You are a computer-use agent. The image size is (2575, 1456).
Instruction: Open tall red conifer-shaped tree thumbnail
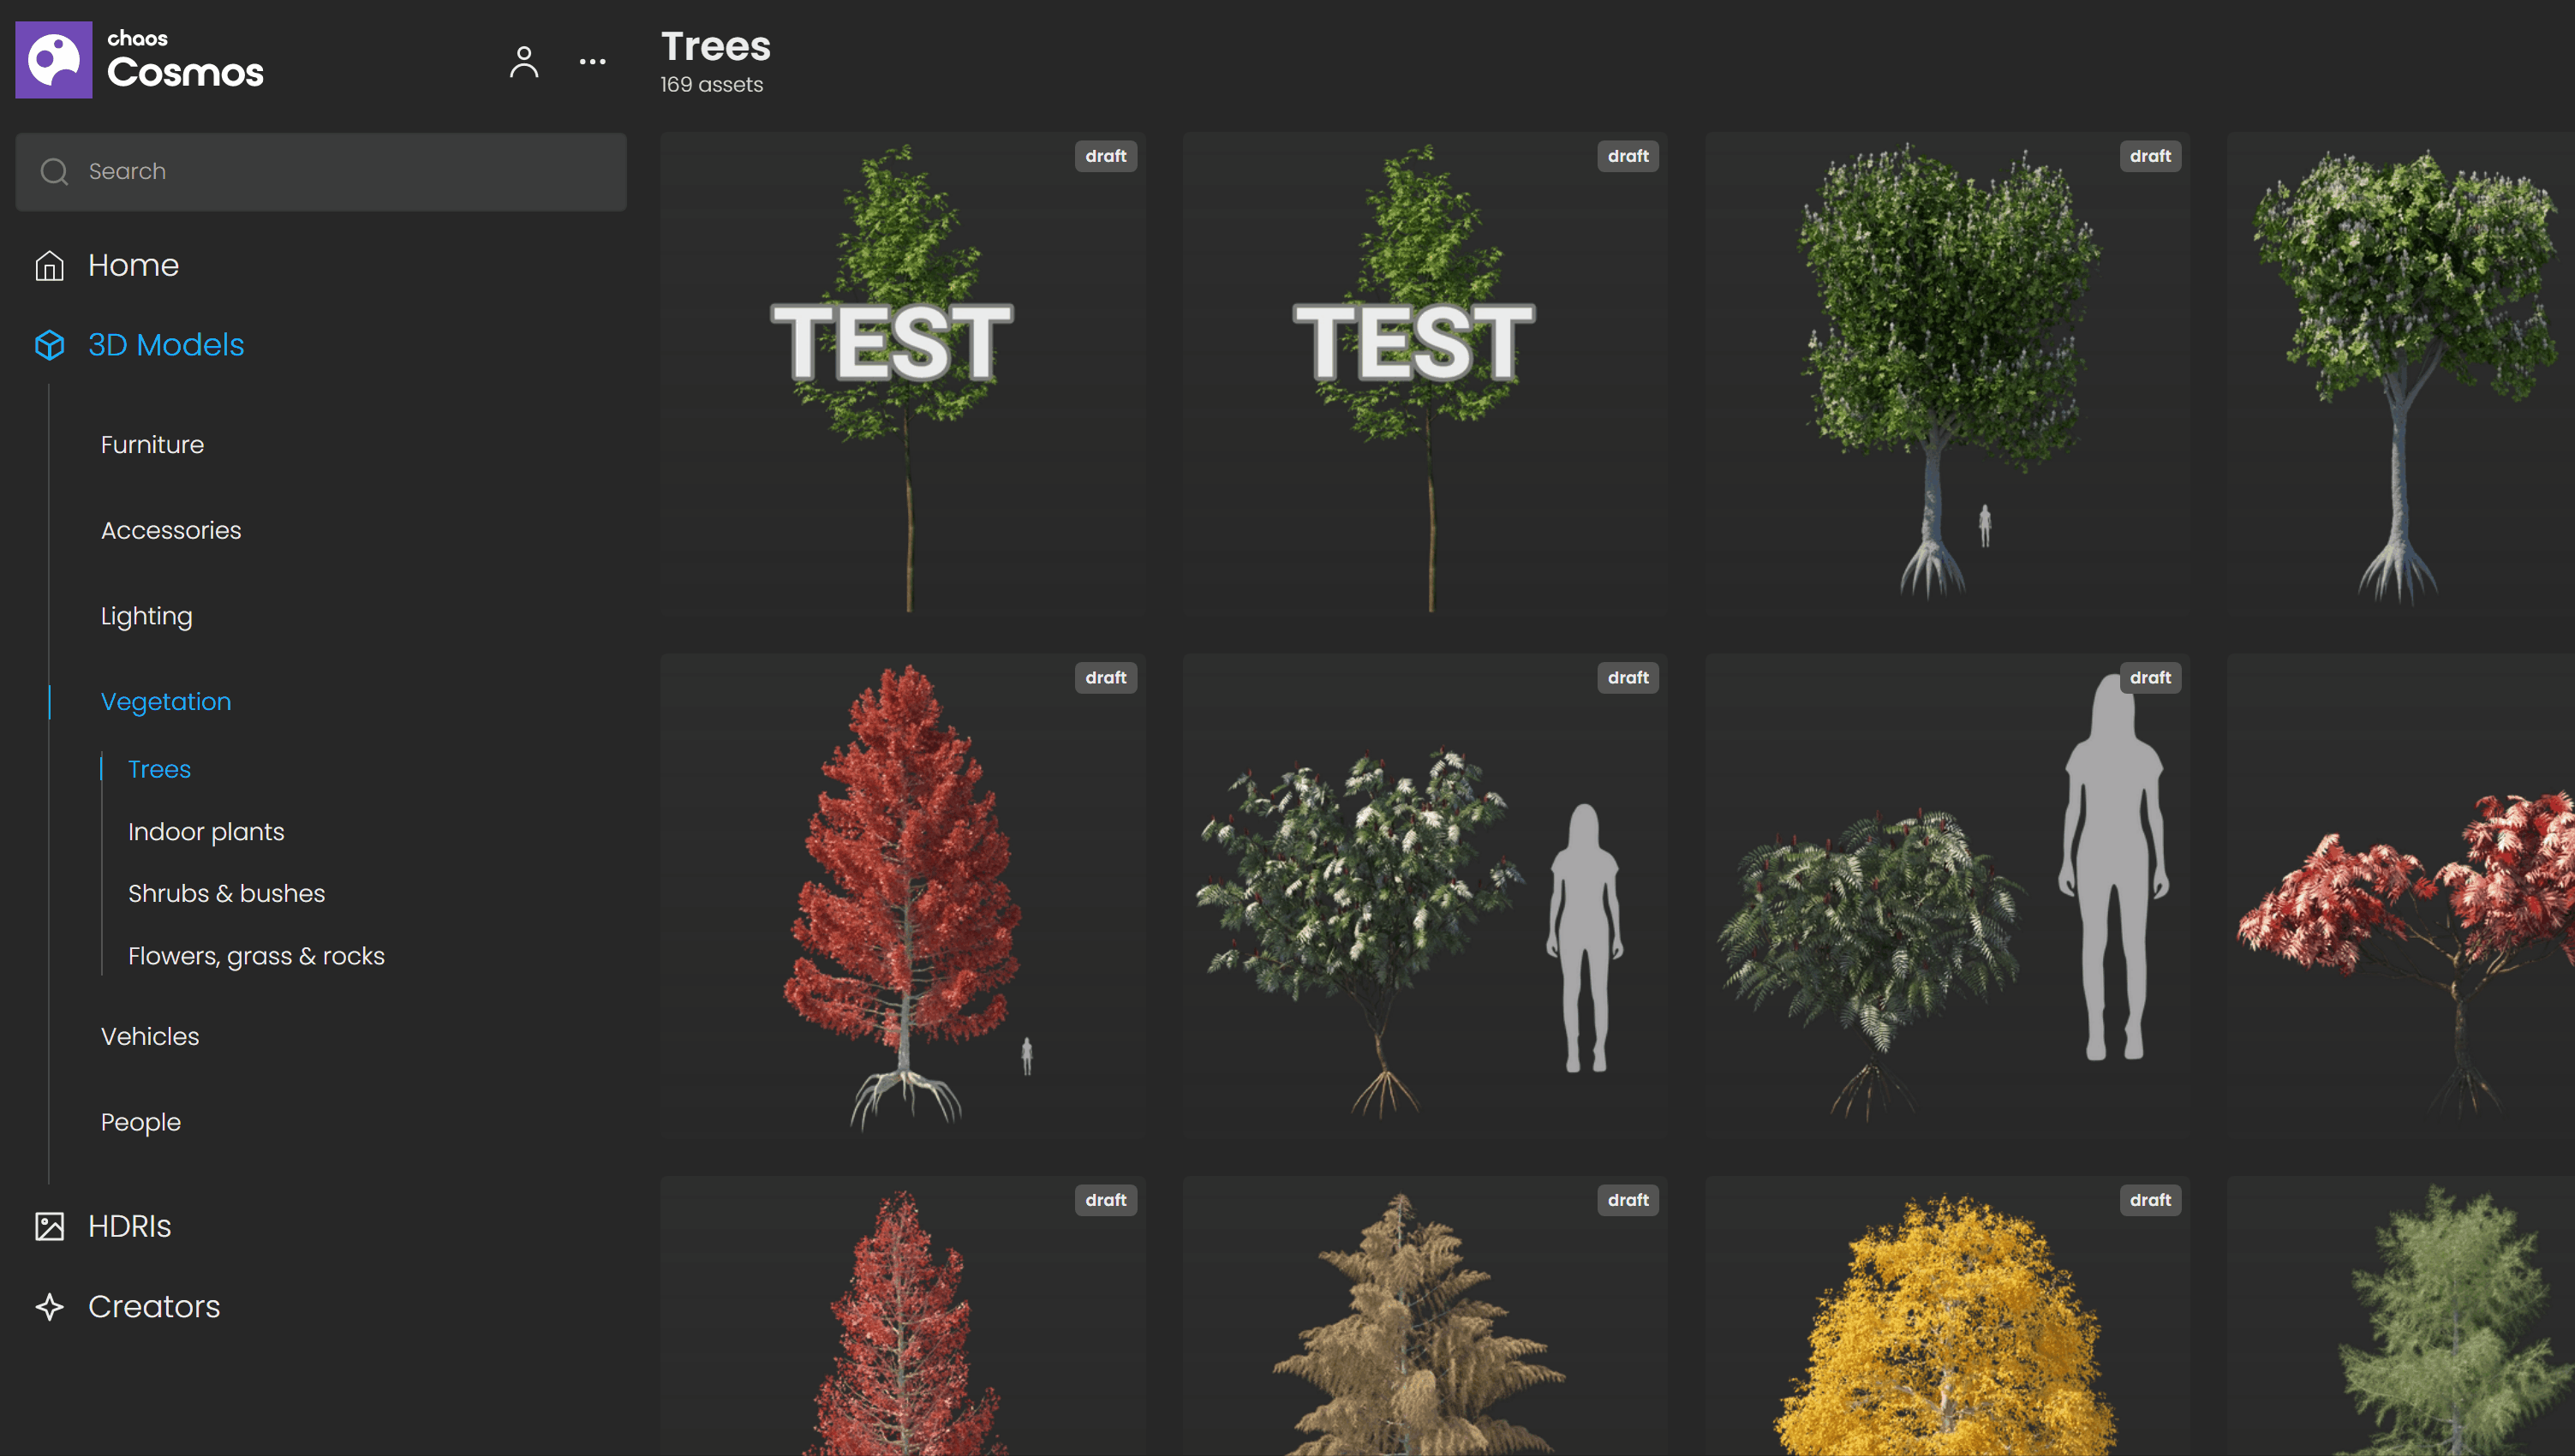pos(903,898)
